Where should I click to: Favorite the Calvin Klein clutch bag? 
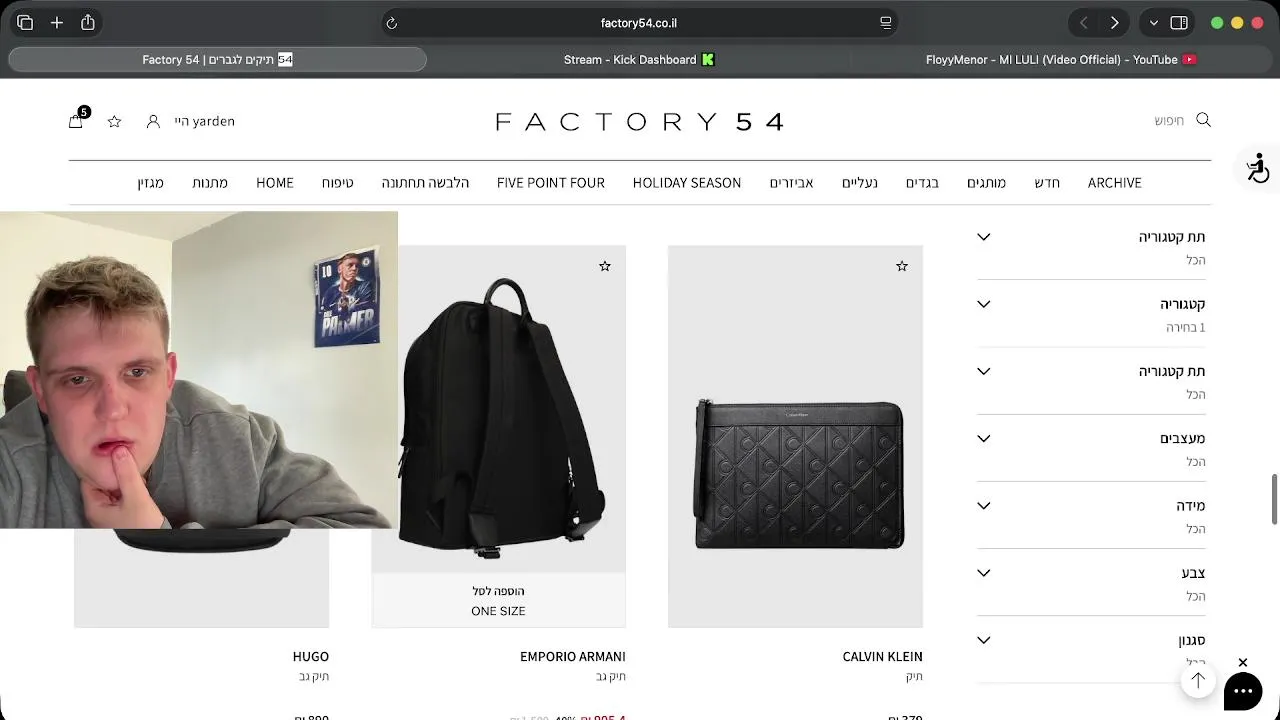[902, 266]
